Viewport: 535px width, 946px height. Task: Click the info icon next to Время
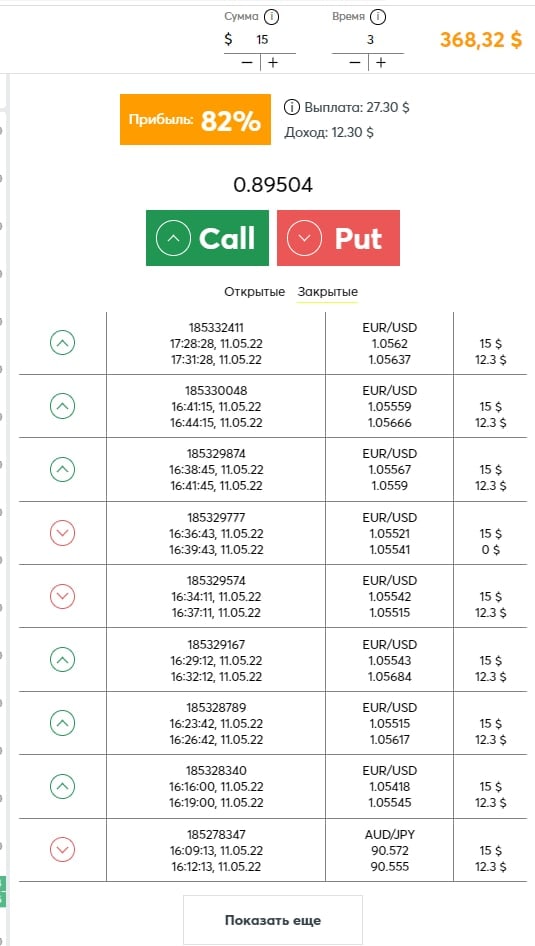[378, 17]
